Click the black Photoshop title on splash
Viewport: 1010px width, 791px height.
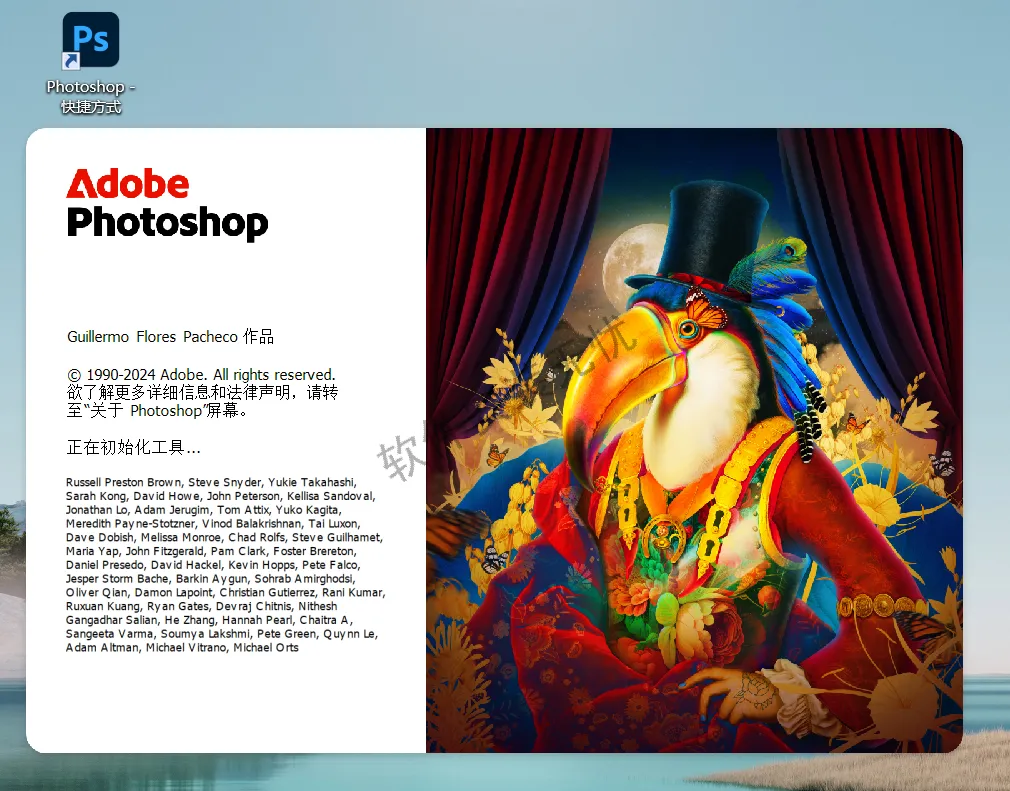167,223
